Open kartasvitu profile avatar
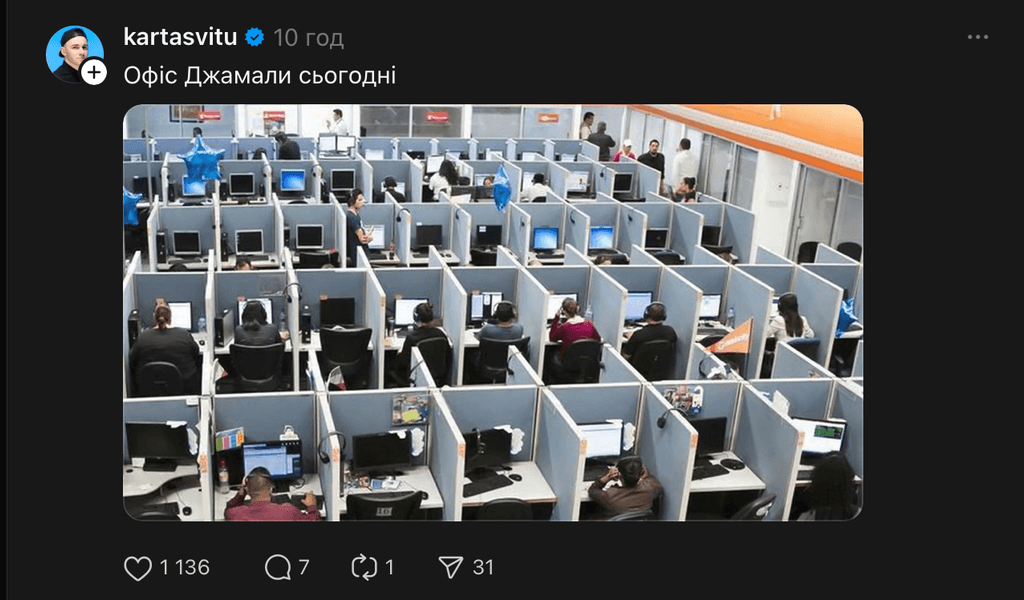 click(x=74, y=54)
